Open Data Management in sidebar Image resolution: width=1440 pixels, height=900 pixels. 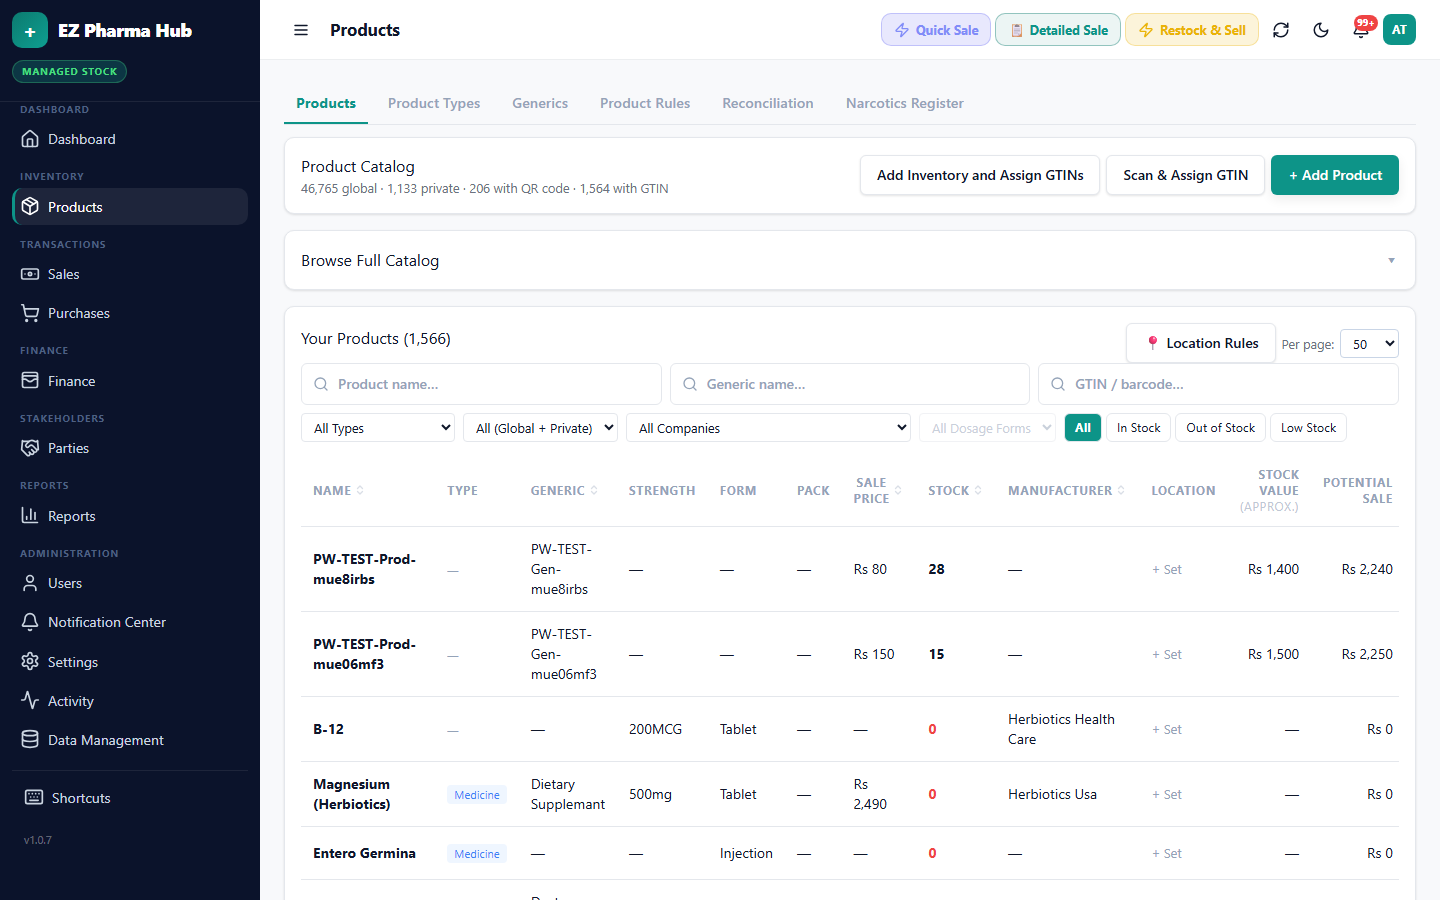(x=130, y=740)
